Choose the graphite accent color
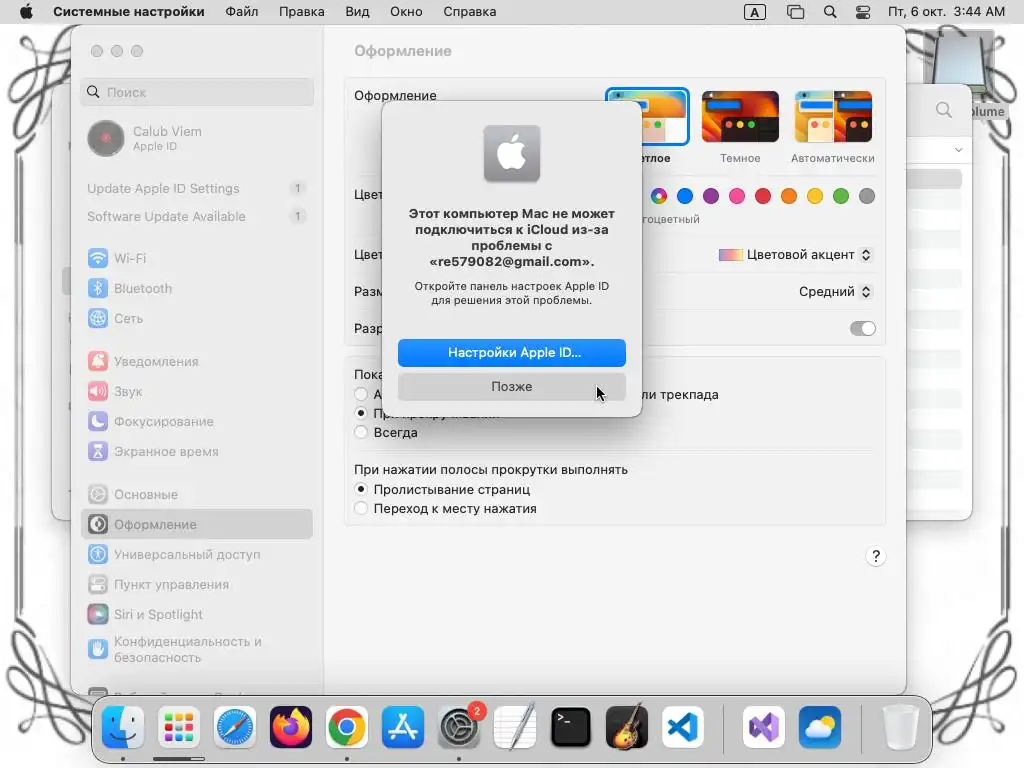1024x768 pixels. tap(867, 196)
